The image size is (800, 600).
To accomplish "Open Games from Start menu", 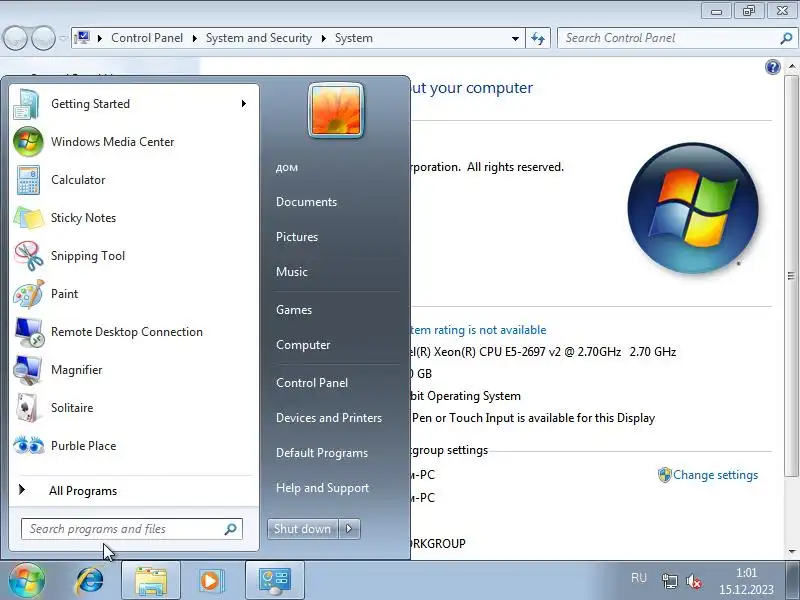I will coord(294,310).
